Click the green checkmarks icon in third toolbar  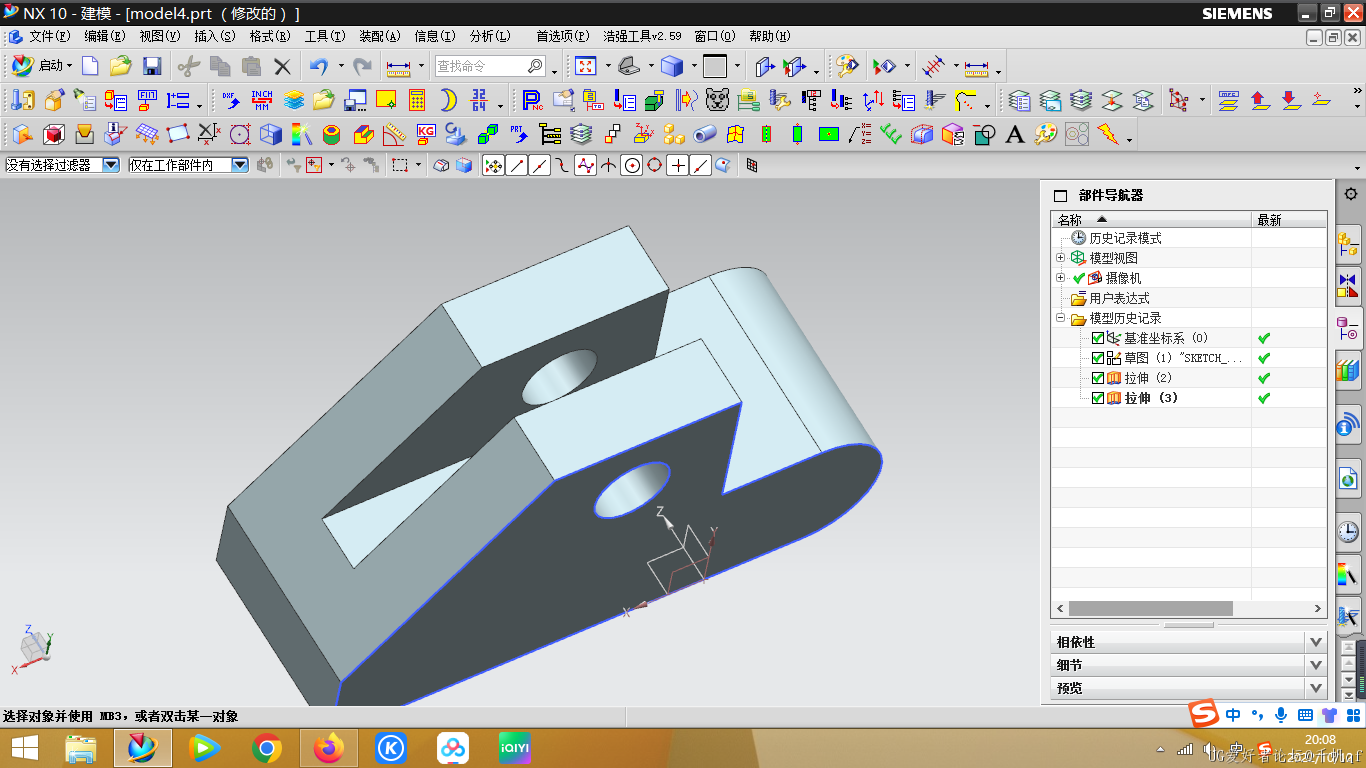(891, 134)
